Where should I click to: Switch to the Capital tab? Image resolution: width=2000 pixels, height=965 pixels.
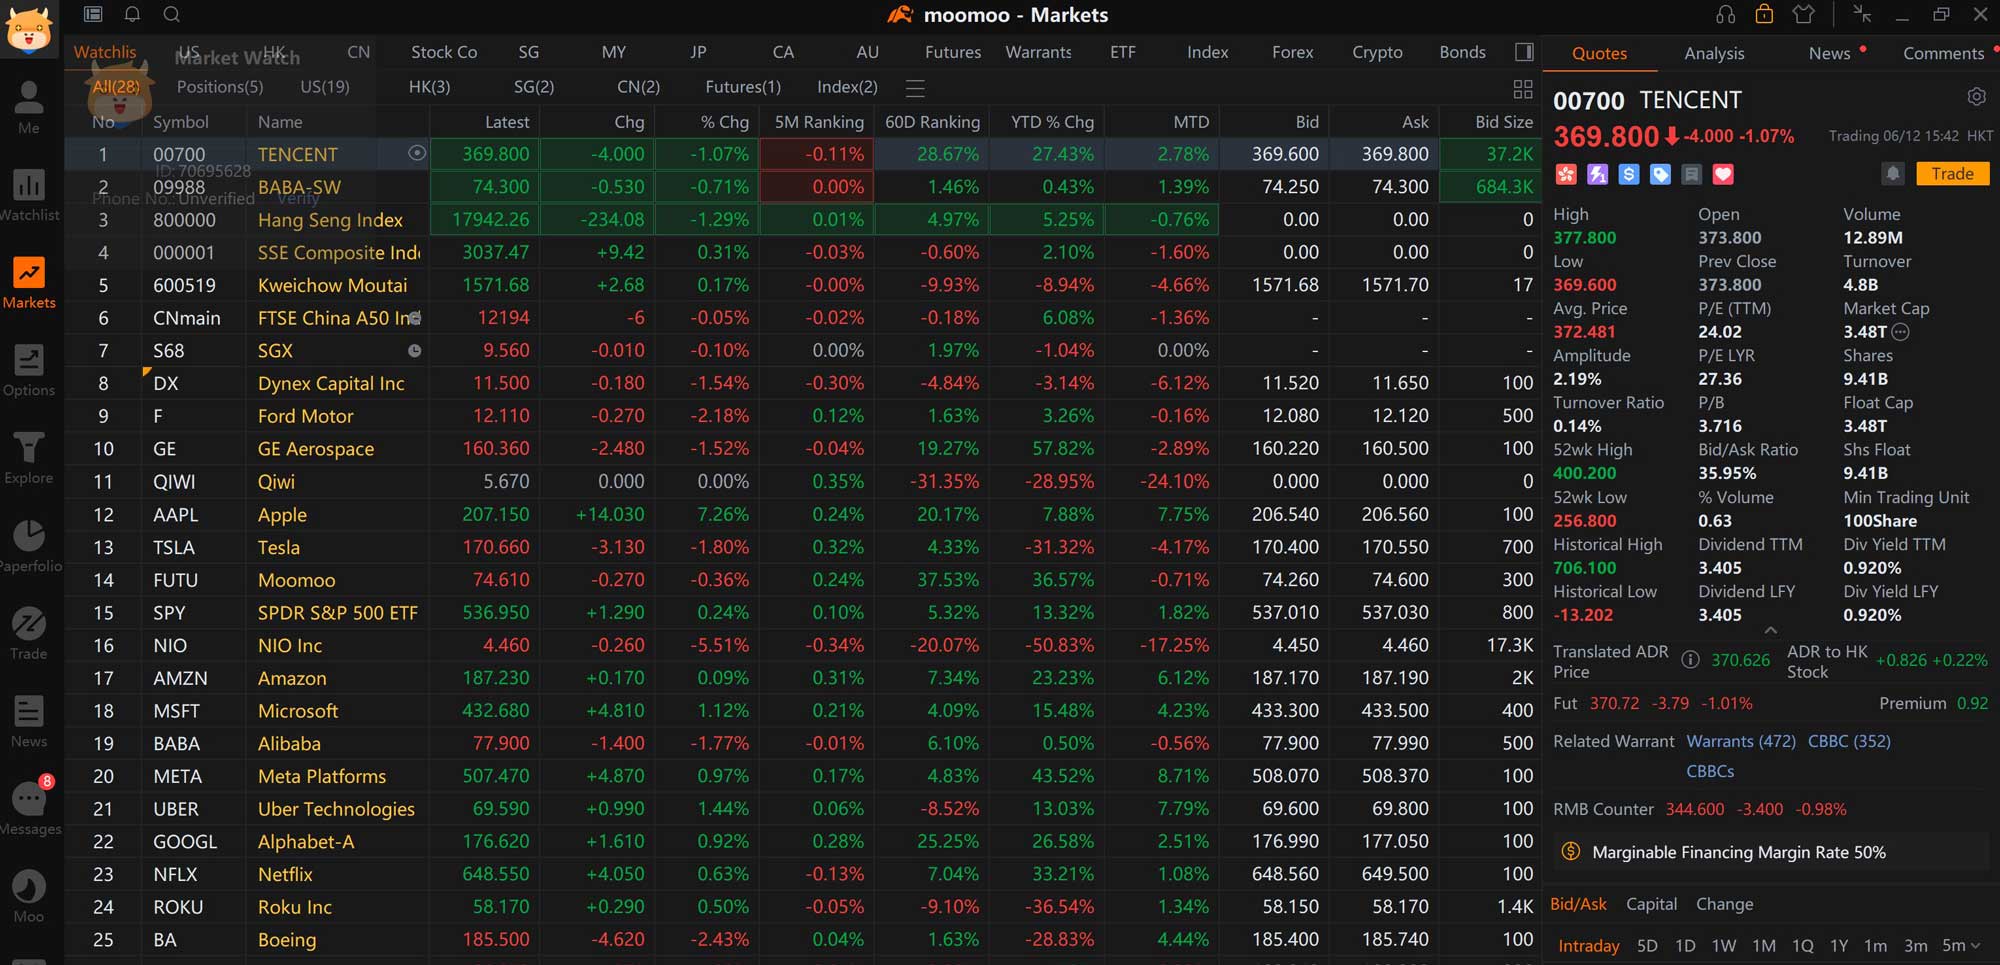[1651, 904]
